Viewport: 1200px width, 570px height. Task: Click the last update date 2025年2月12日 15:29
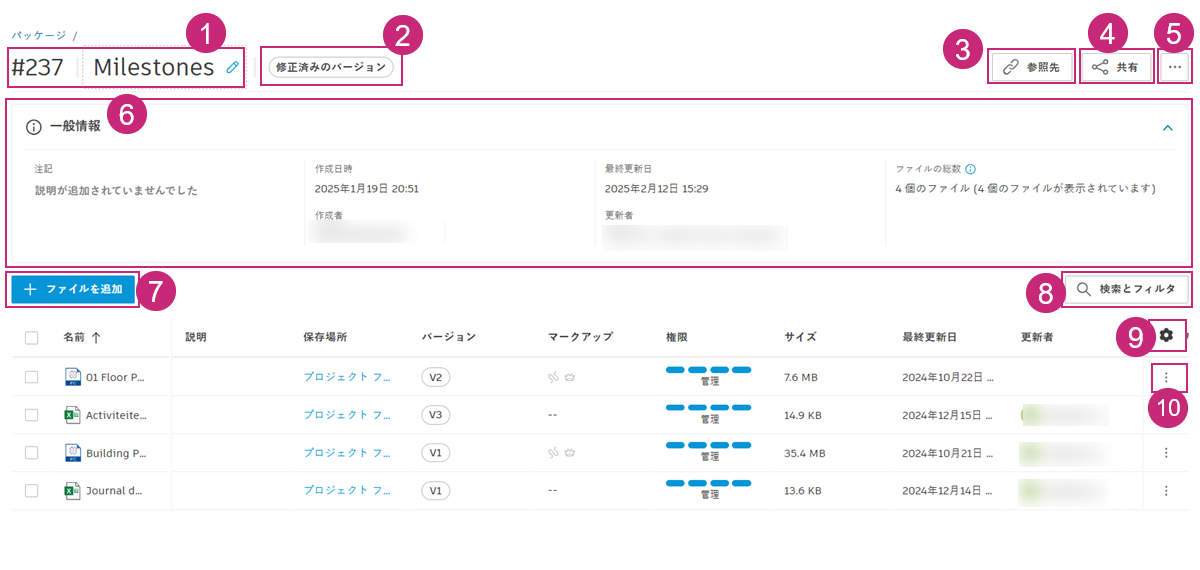[x=657, y=189]
